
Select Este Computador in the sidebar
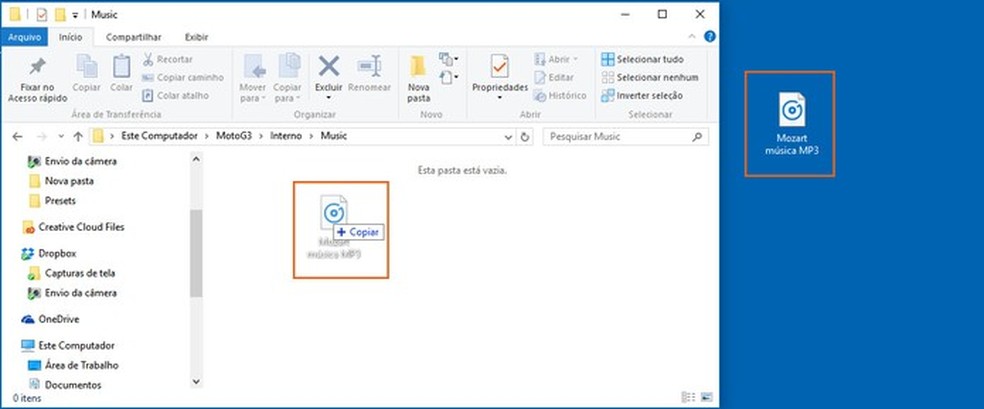[x=68, y=346]
